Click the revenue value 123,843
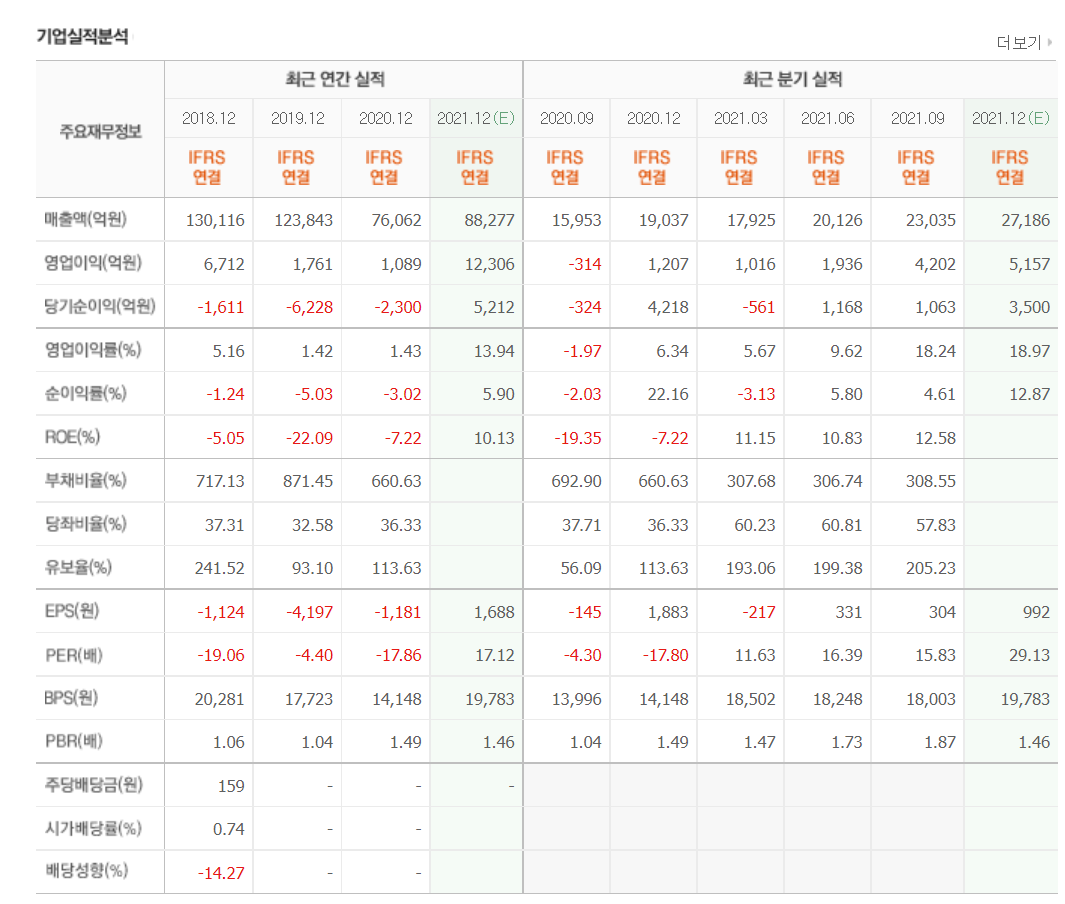 coord(304,220)
